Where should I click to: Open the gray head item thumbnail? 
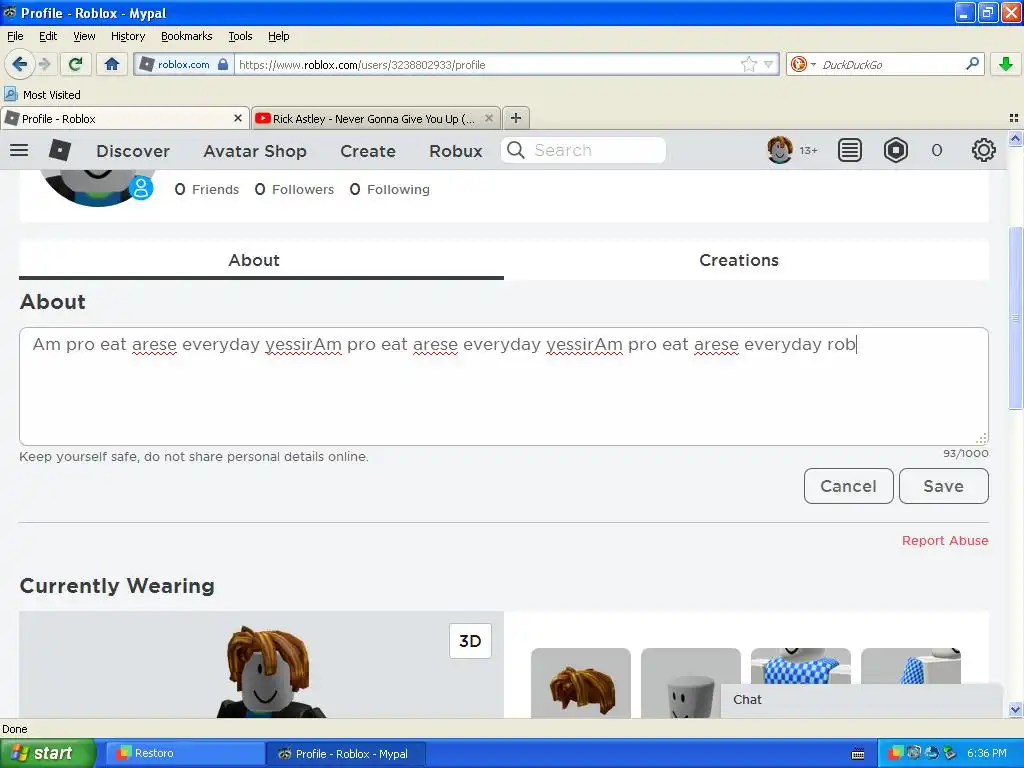[691, 683]
